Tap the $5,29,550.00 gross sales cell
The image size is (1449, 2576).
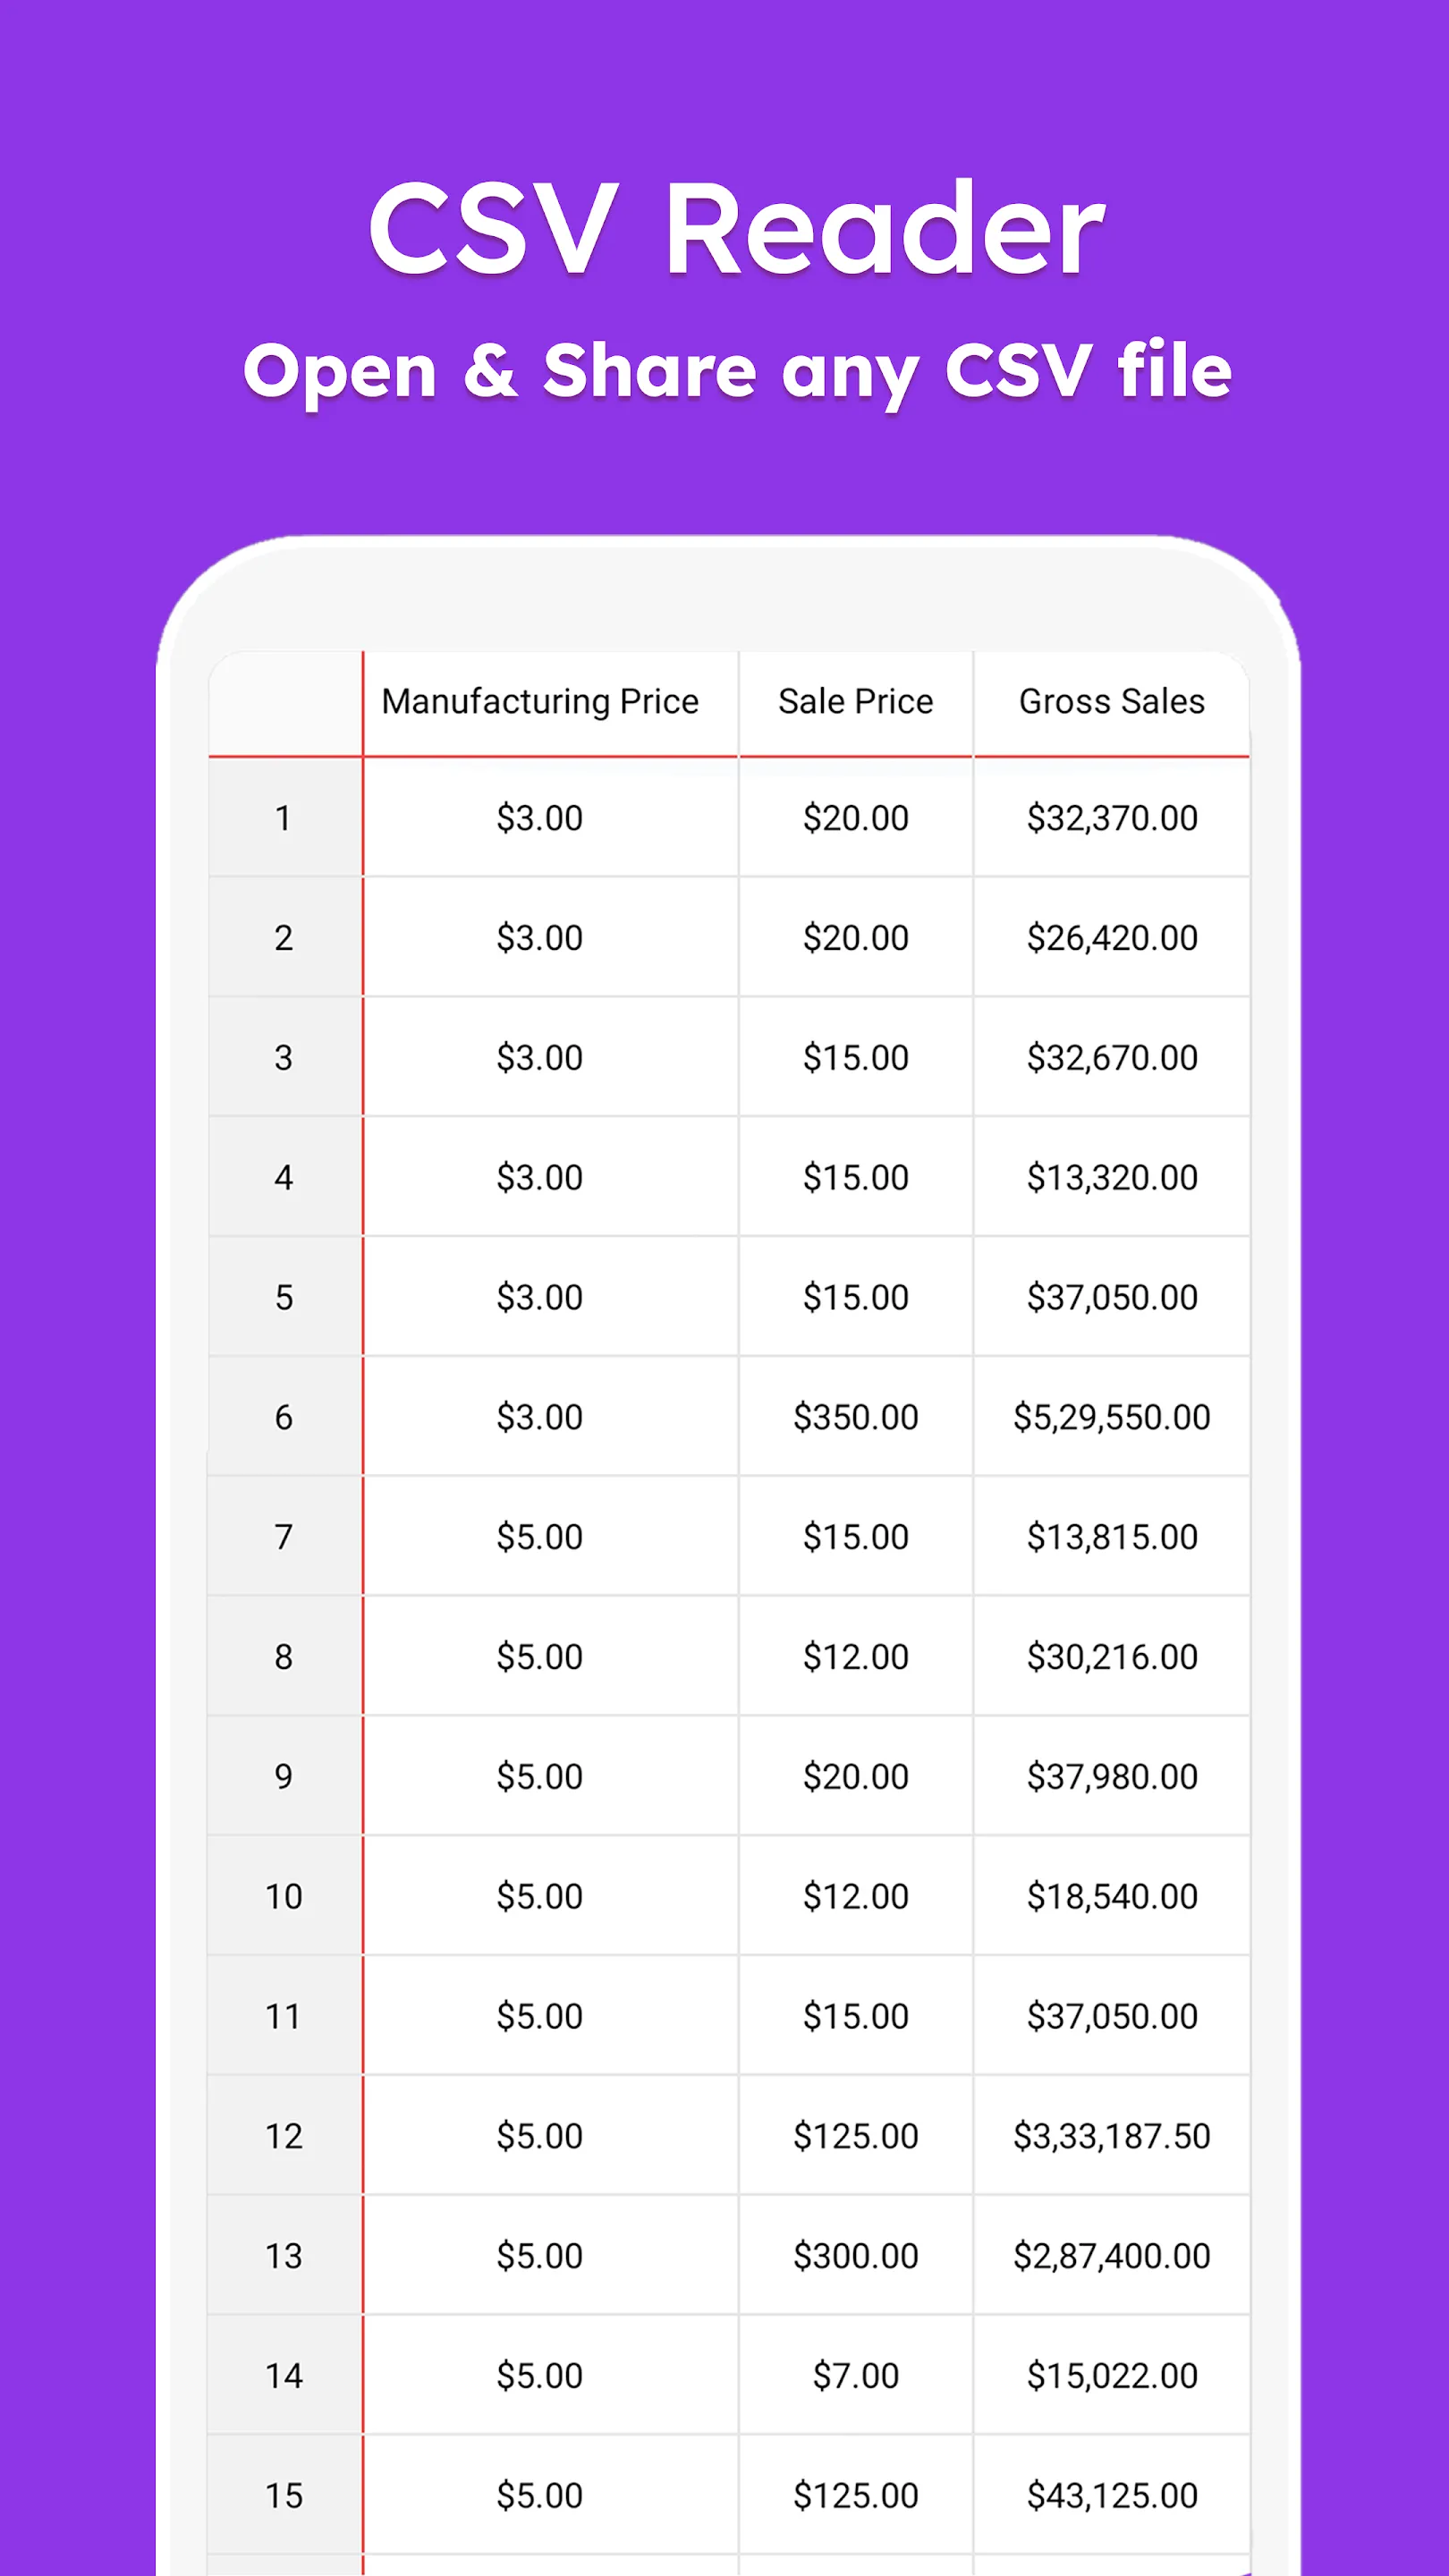[1112, 1417]
